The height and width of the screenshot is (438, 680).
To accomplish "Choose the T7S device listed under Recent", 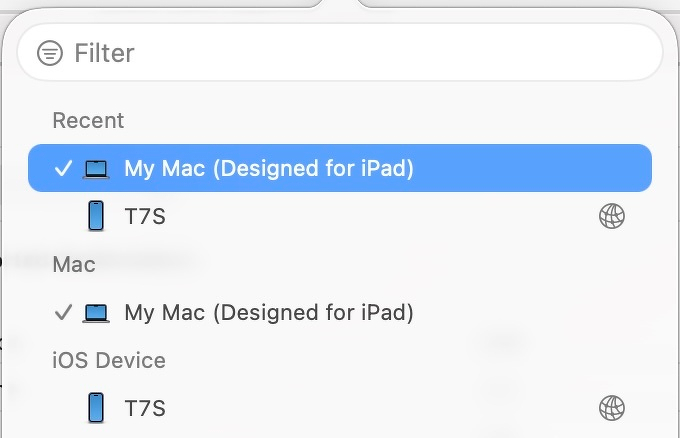I will tap(145, 216).
